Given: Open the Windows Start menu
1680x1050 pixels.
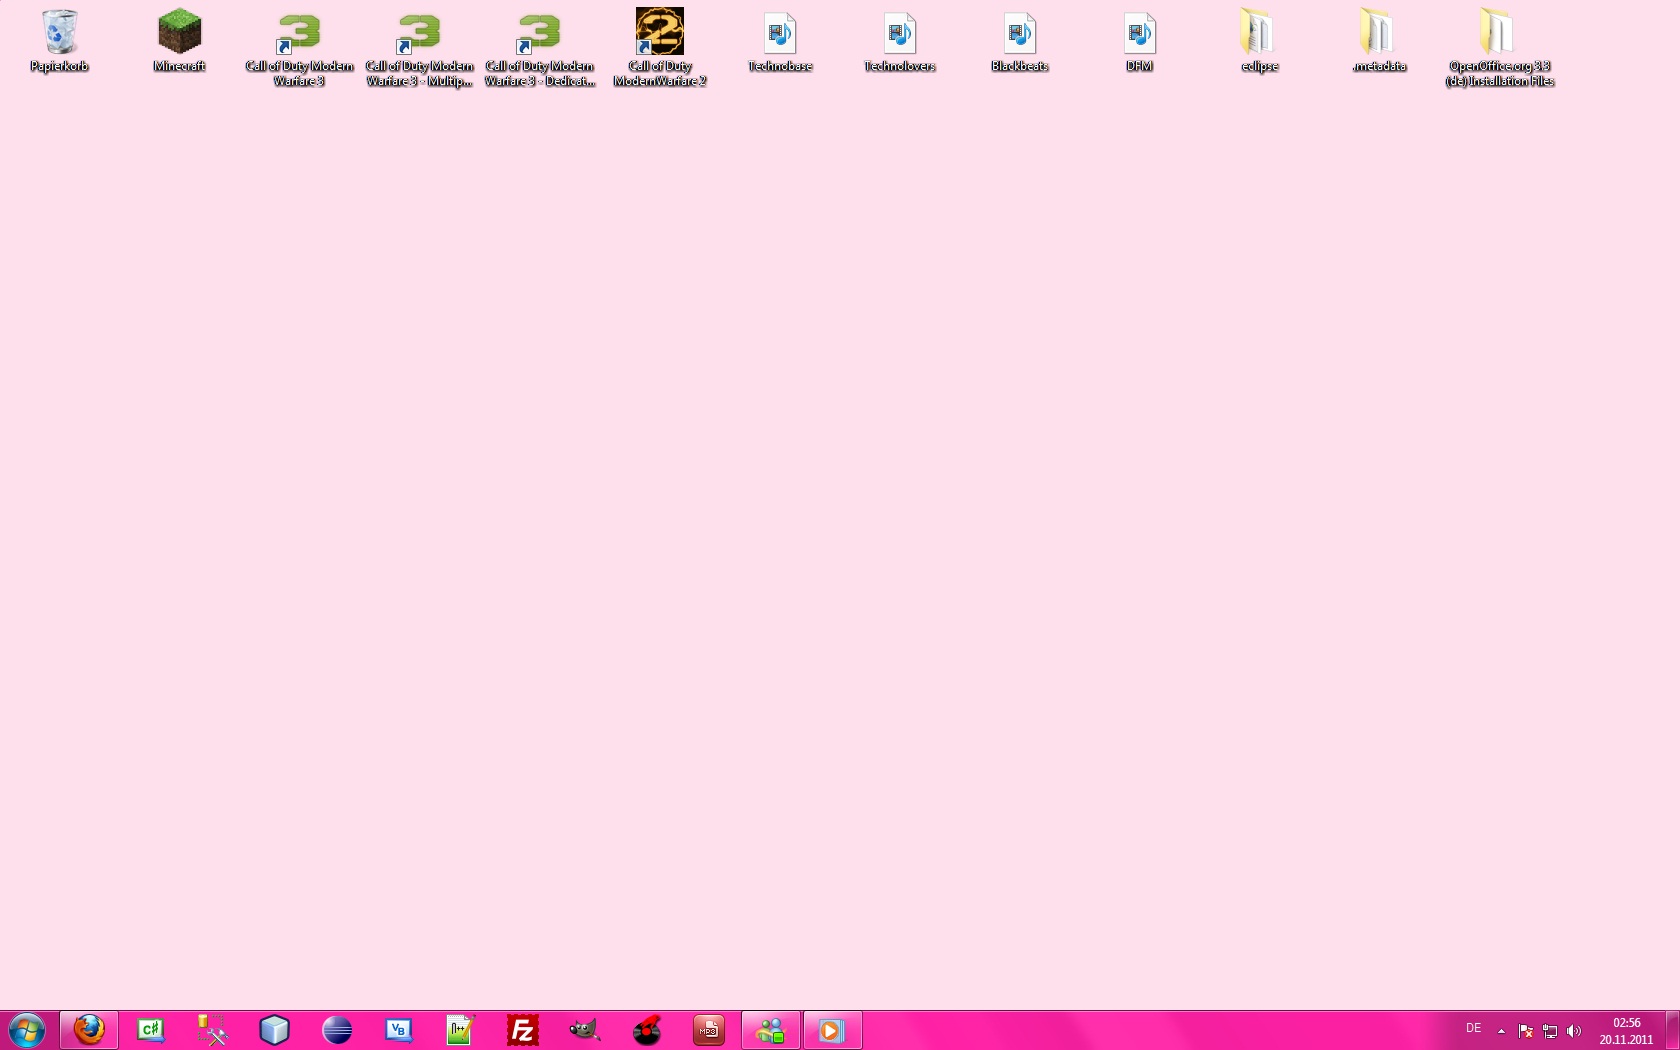Looking at the screenshot, I should (27, 1029).
